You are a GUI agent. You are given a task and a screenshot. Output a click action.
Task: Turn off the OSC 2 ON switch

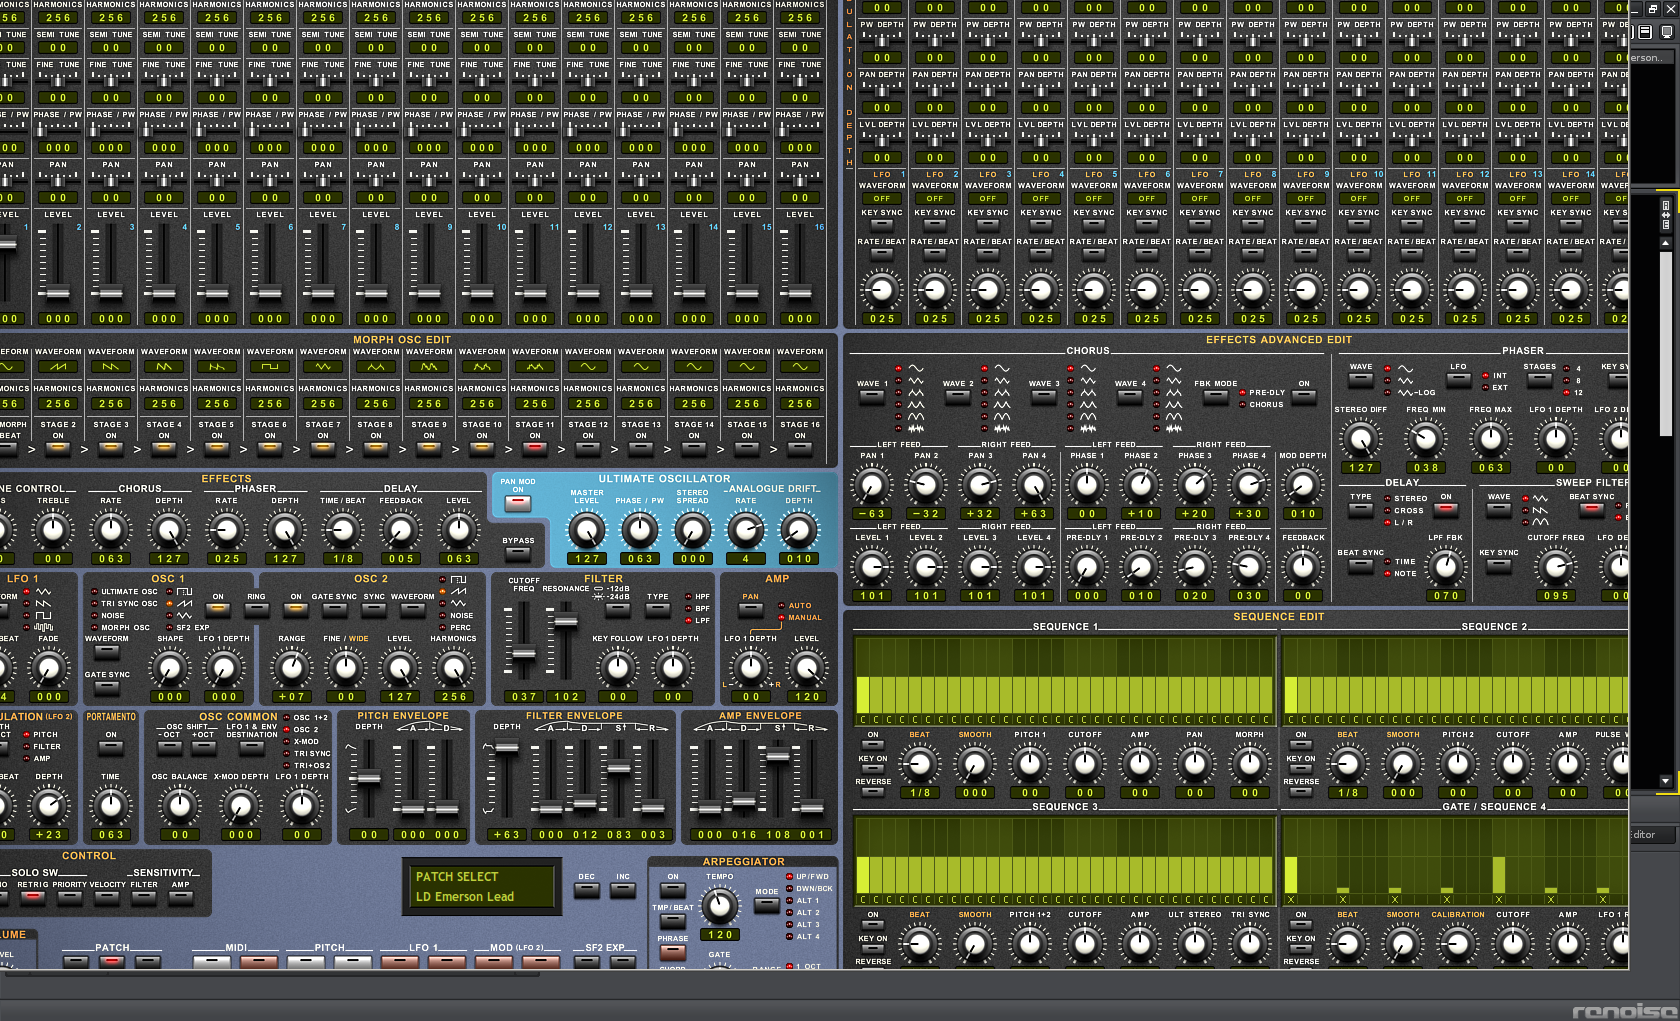tap(296, 609)
